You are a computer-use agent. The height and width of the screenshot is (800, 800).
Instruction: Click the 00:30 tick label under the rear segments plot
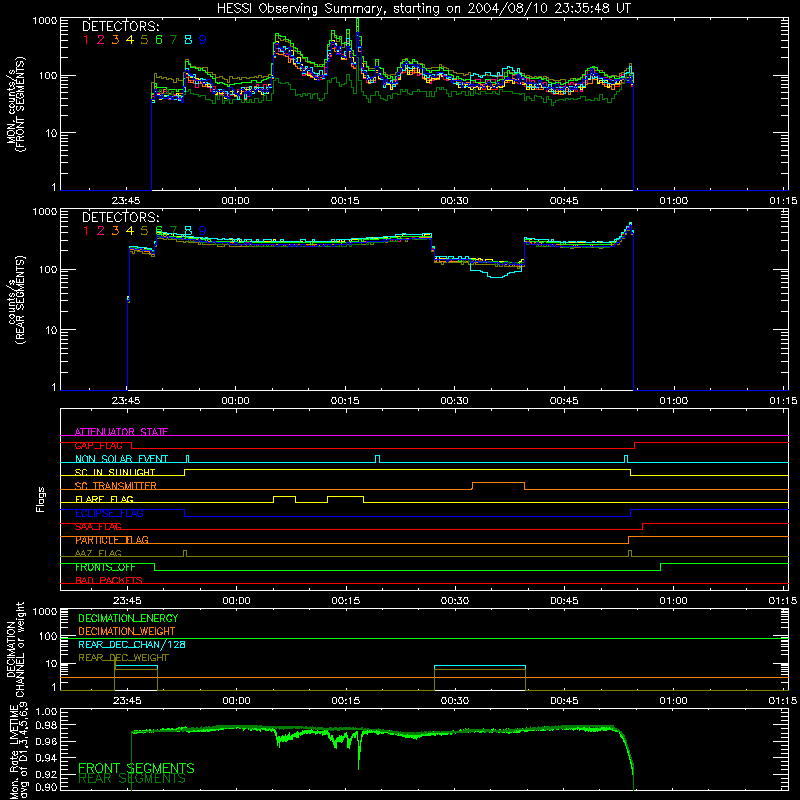[x=454, y=401]
